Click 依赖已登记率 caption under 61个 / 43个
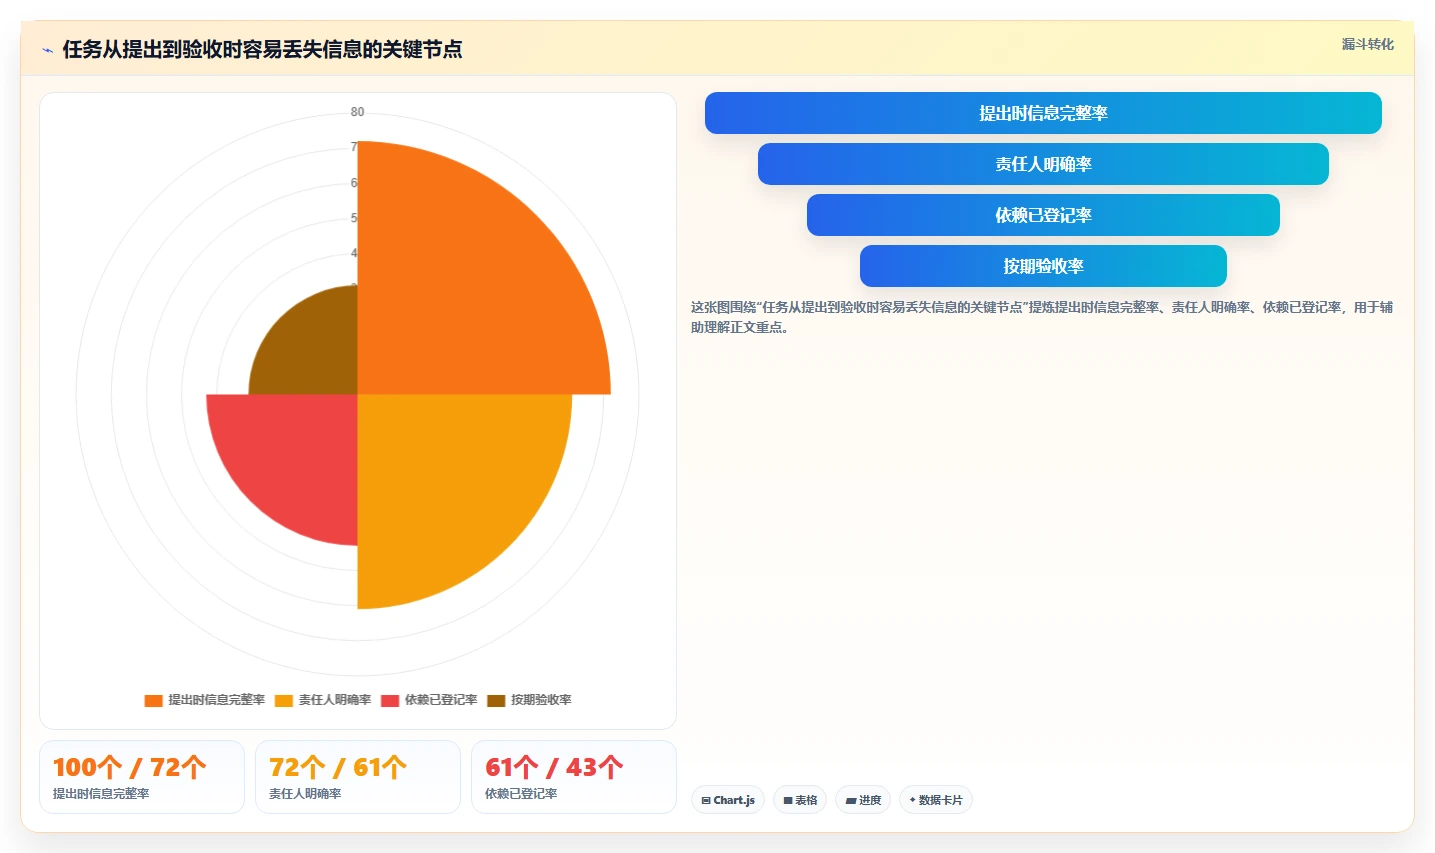This screenshot has width=1435, height=853. [x=521, y=793]
